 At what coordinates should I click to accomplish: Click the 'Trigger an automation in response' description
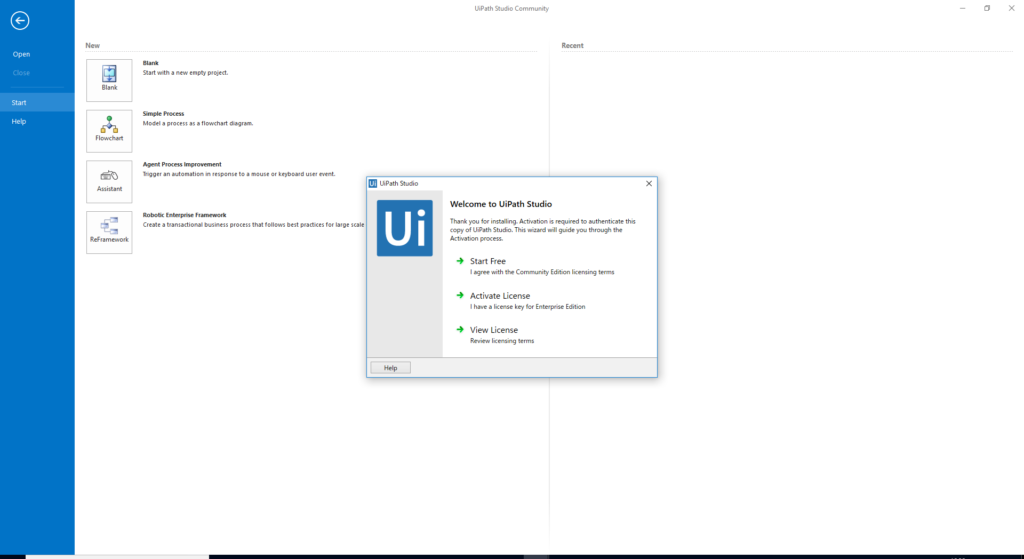click(x=239, y=174)
